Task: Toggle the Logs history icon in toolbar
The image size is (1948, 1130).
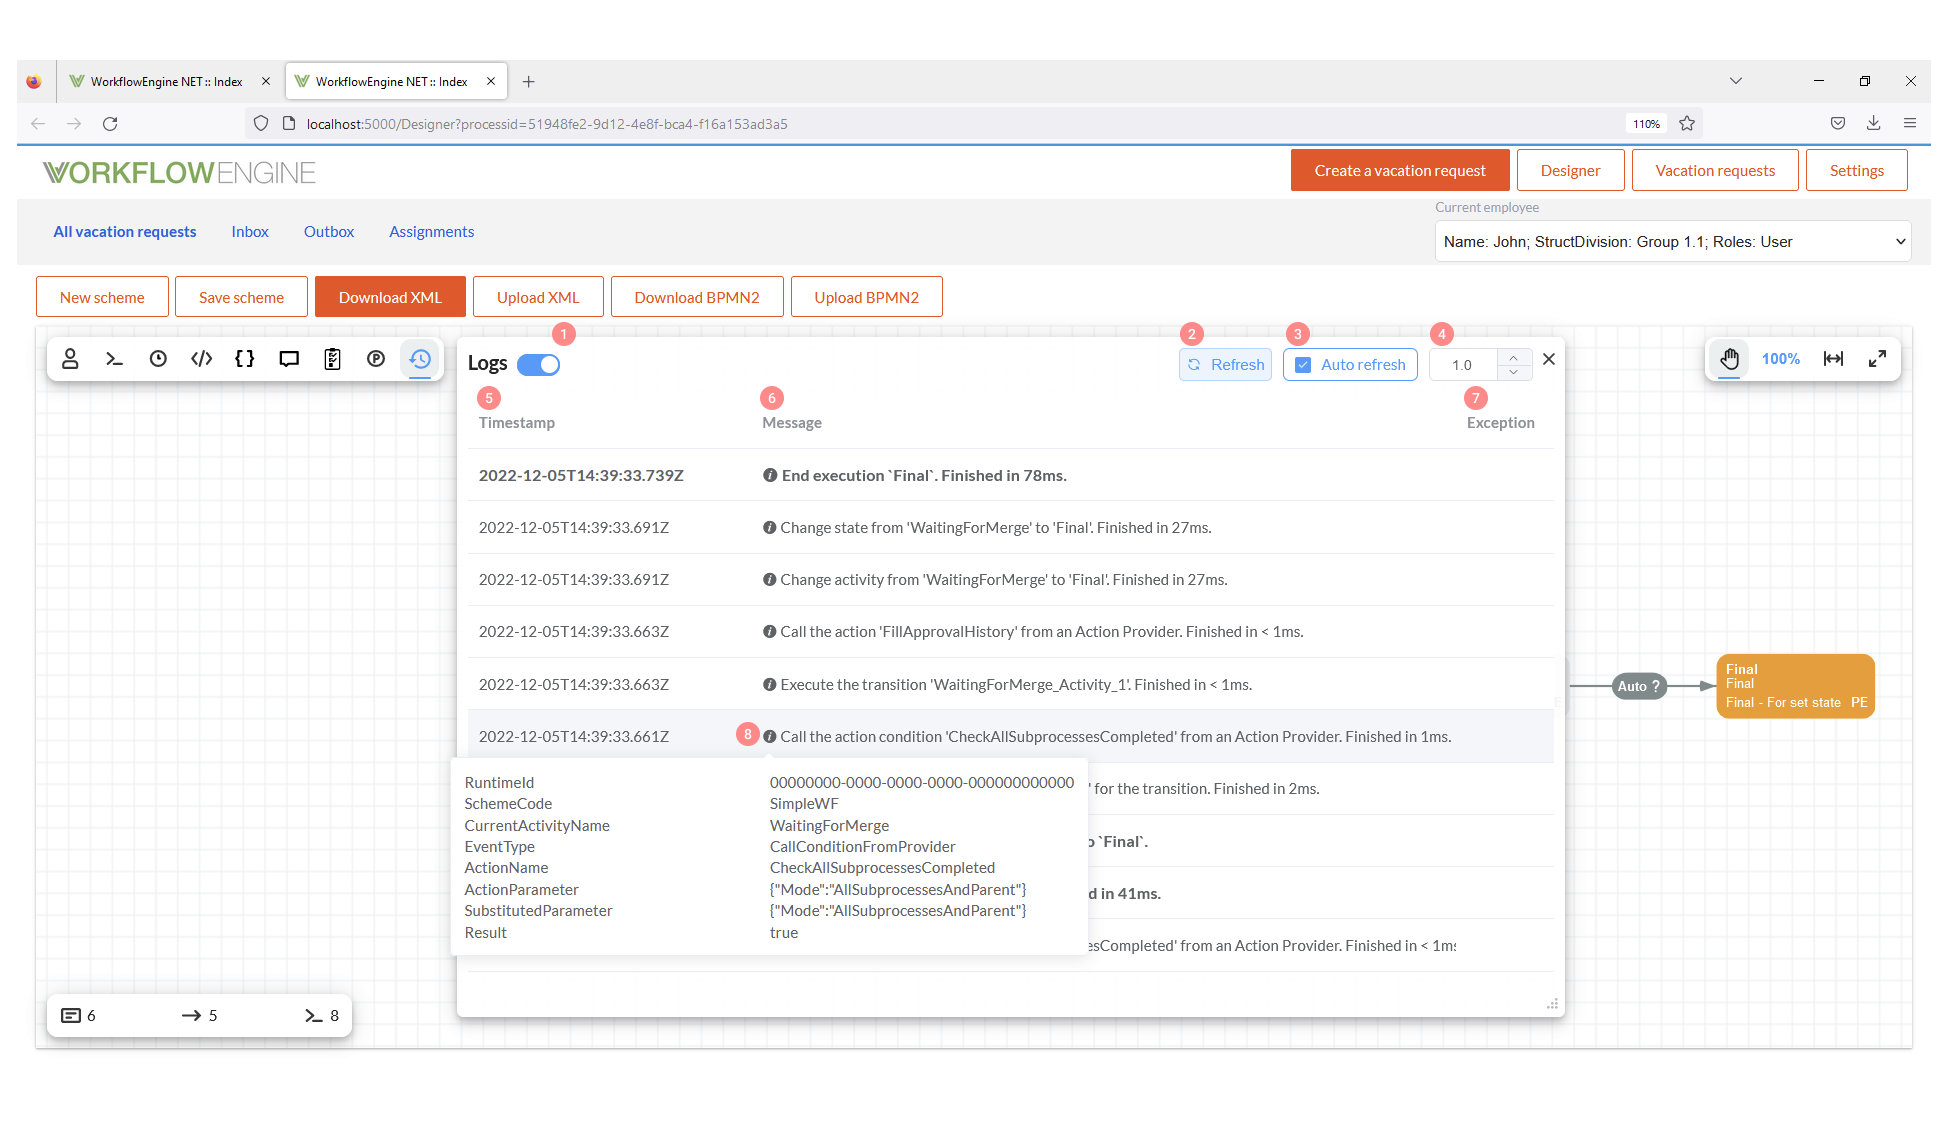Action: click(x=420, y=359)
